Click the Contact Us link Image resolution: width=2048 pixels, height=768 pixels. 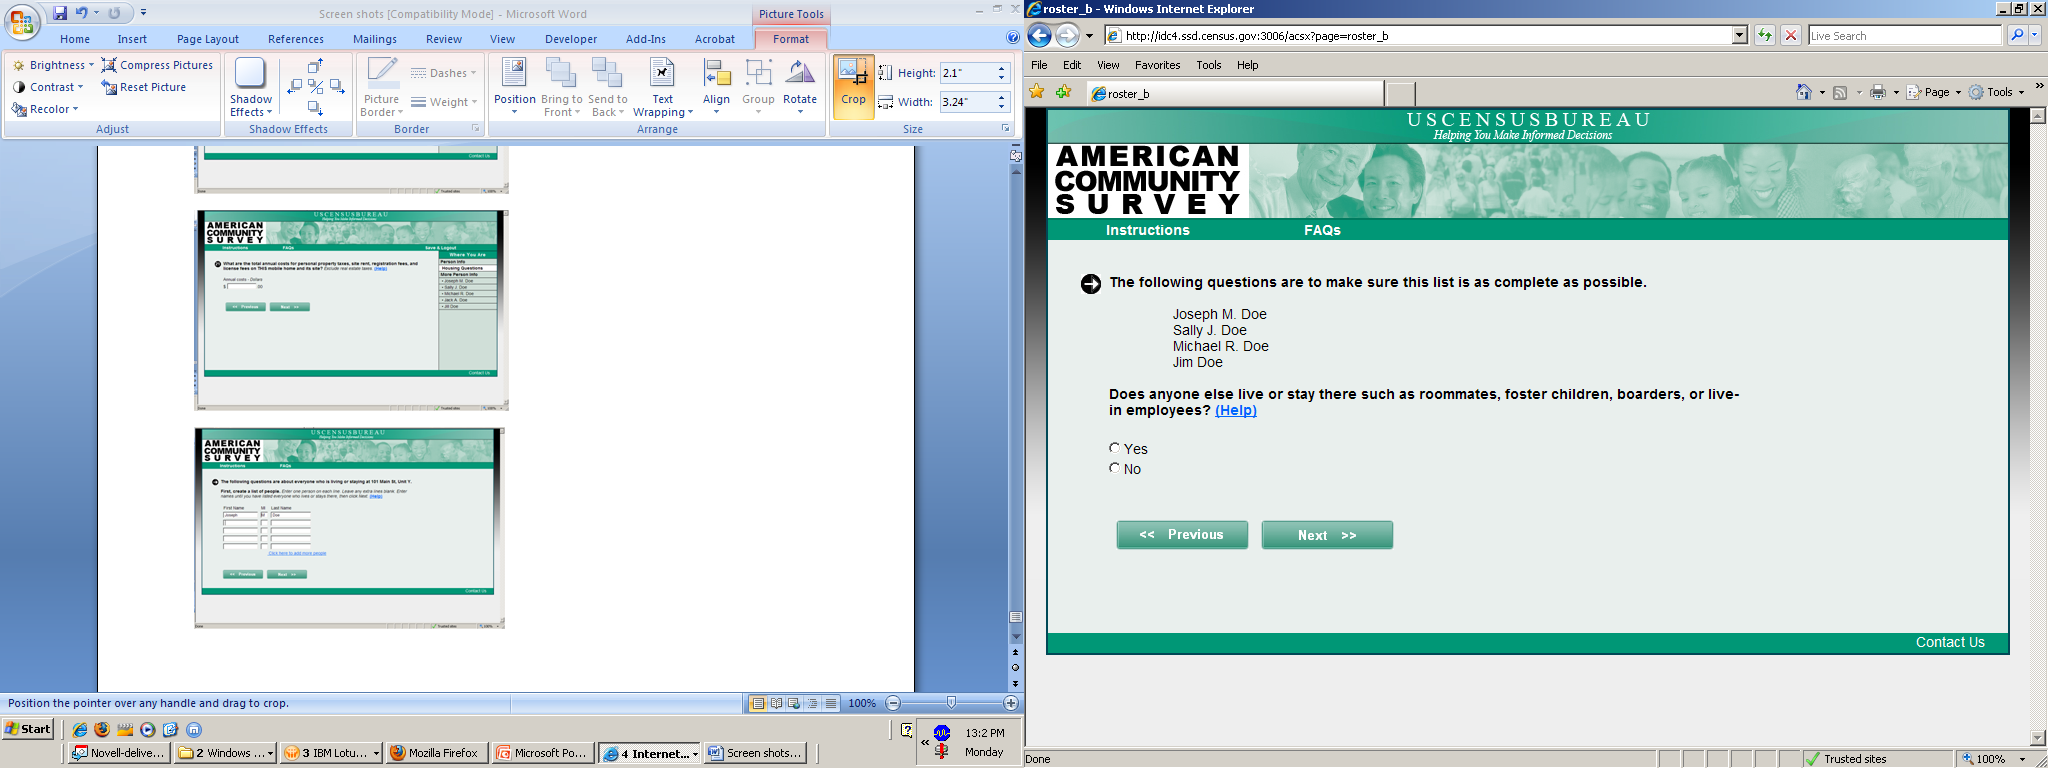pos(1950,642)
